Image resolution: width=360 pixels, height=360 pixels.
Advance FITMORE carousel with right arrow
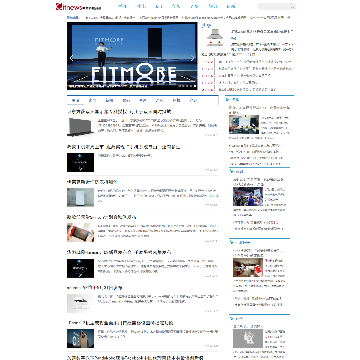192,58
